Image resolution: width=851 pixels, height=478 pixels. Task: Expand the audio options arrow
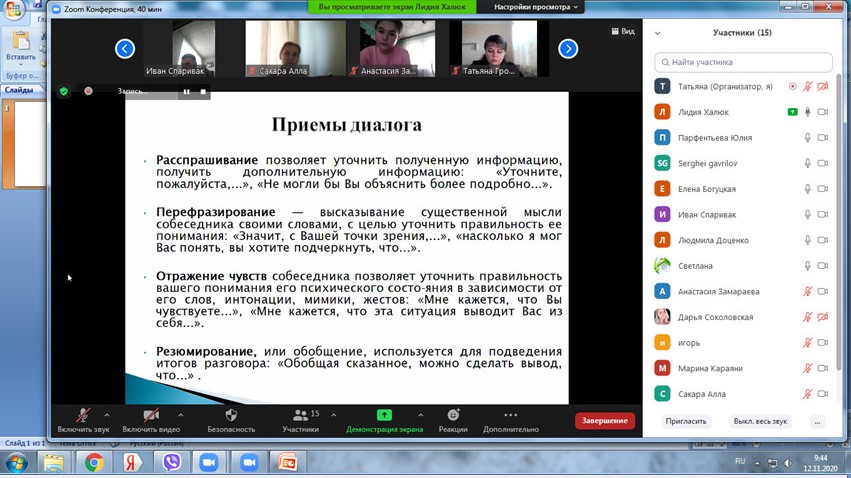[107, 415]
